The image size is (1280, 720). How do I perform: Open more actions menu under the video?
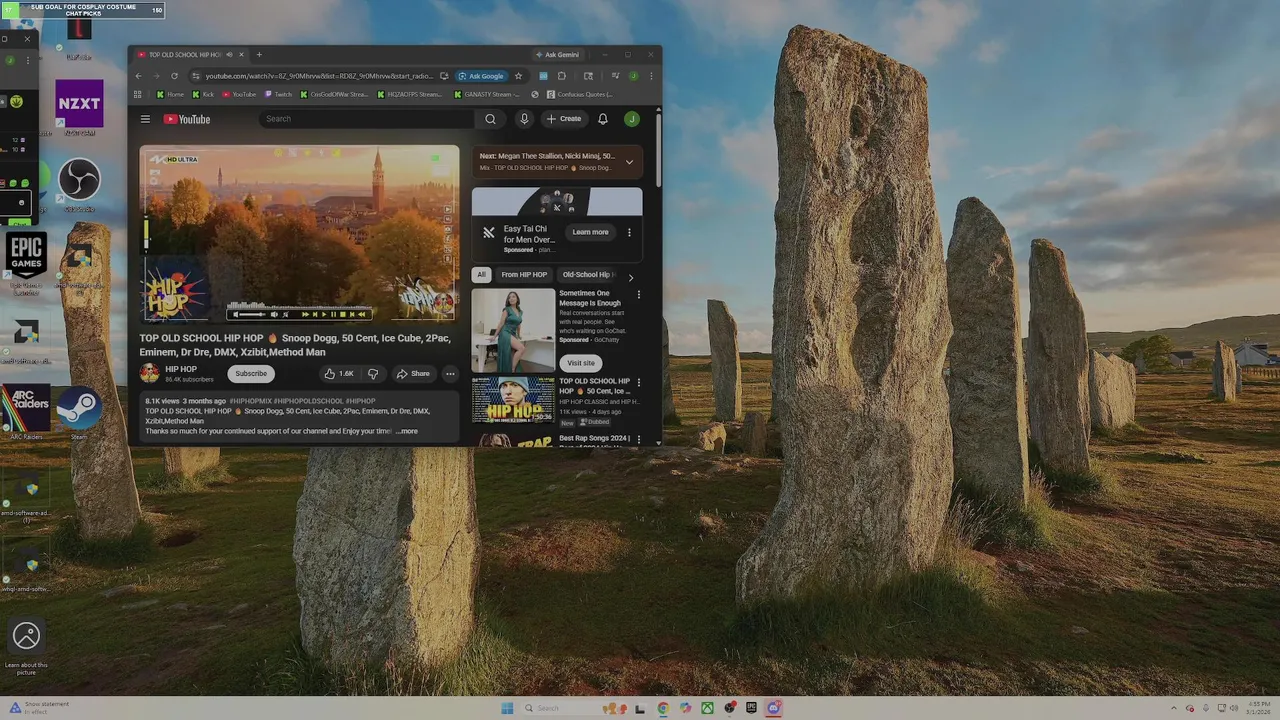450,374
